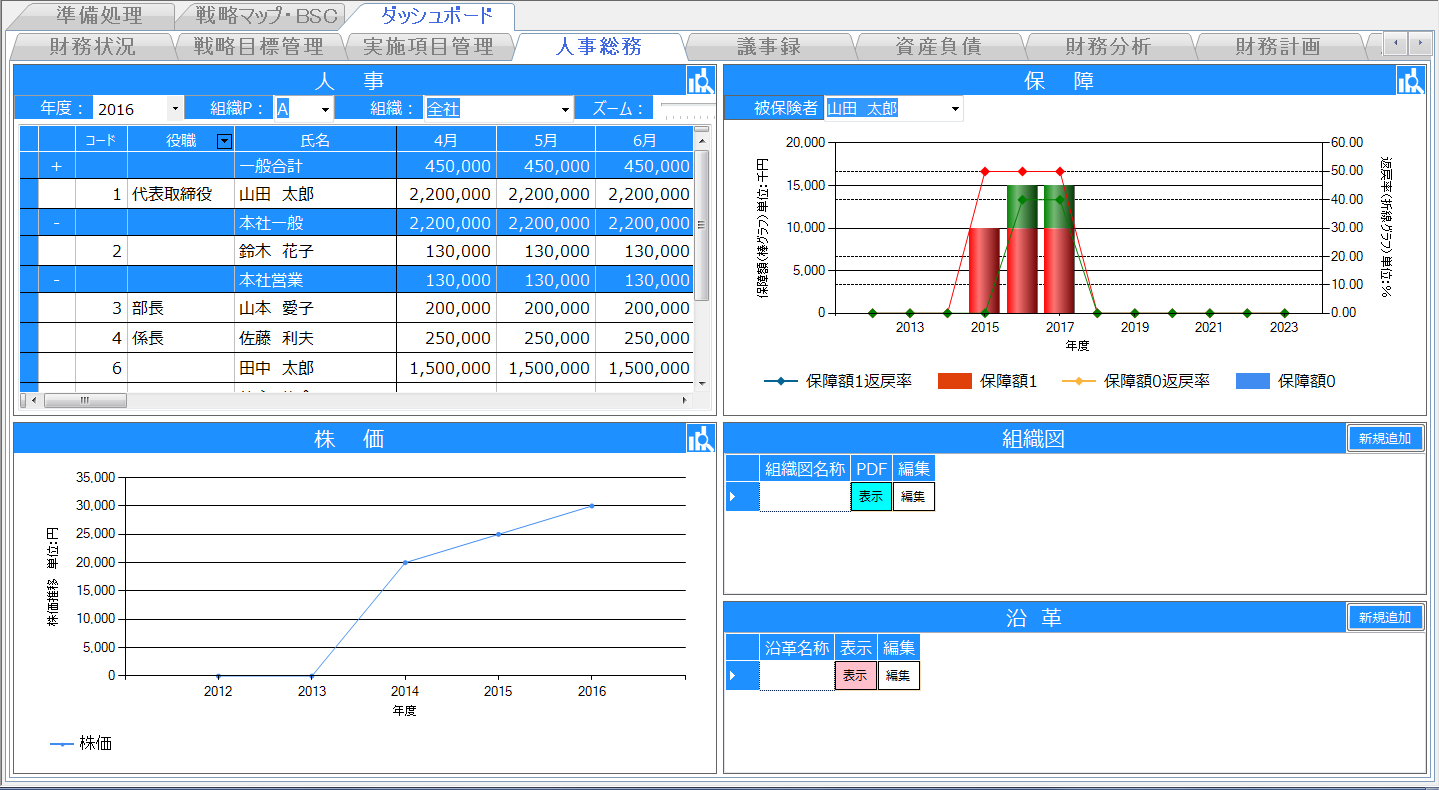Viewport: 1439px width, 790px height.
Task: Click chart analysis icon in 保障 panel header
Action: click(1410, 81)
